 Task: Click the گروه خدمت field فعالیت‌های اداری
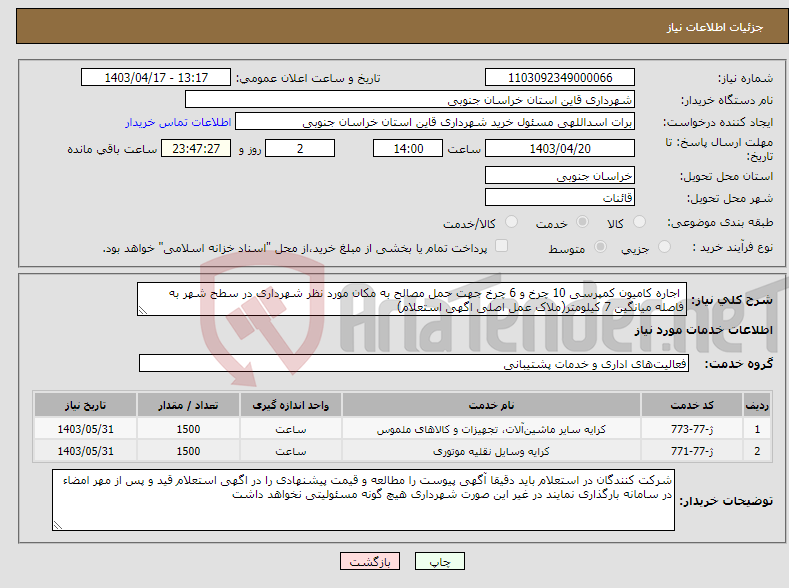414,363
